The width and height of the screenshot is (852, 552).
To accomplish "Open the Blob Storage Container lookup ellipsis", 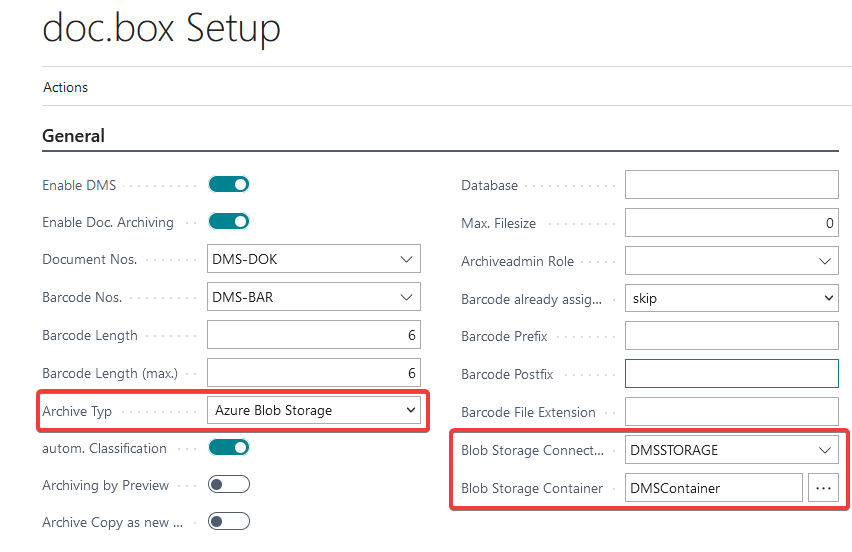I will pos(823,488).
